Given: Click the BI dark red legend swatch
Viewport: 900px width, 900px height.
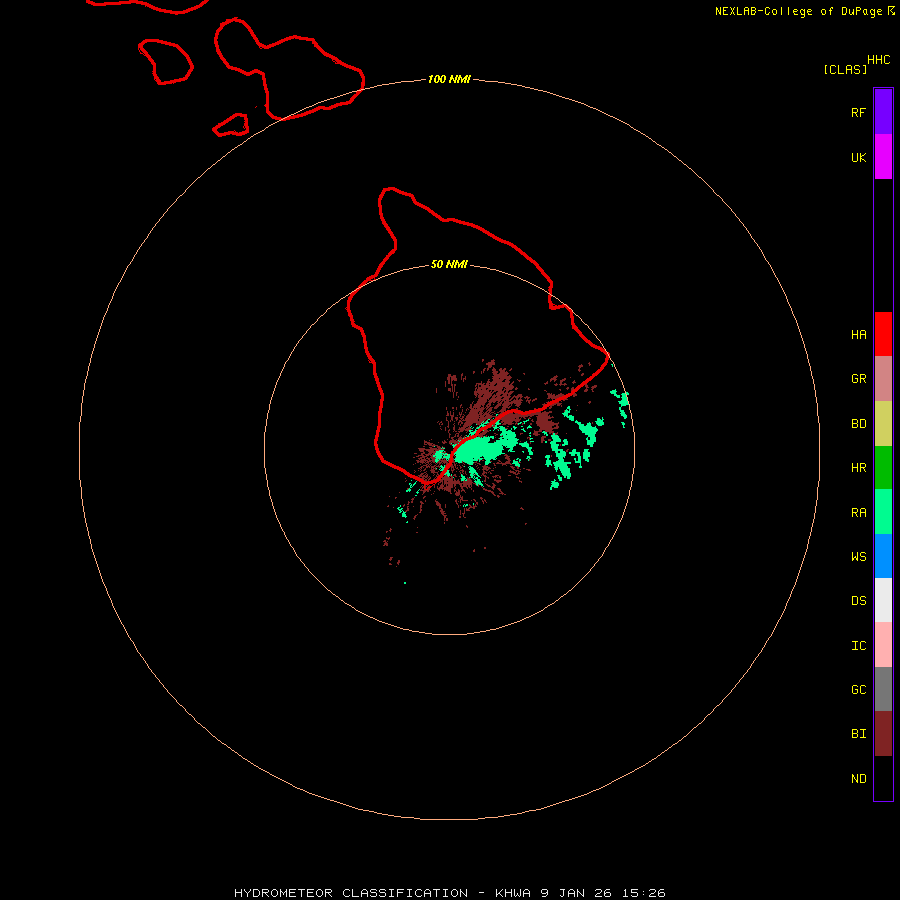Looking at the screenshot, I should [883, 734].
